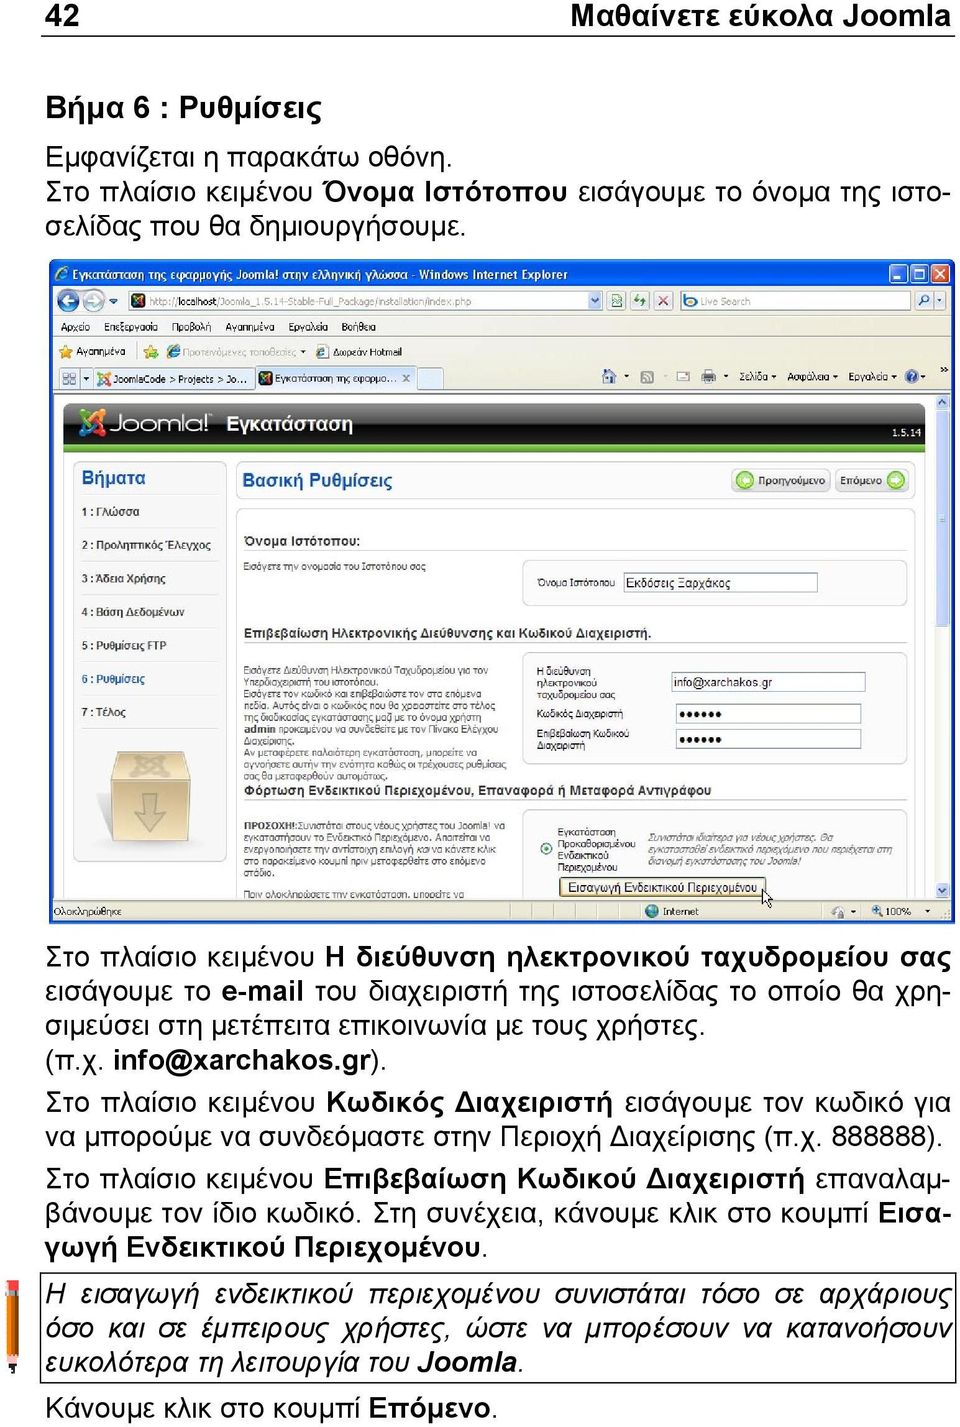This screenshot has height=1427, width=960.
Task: Open the Επεξεργασία menu
Action: click(x=131, y=327)
